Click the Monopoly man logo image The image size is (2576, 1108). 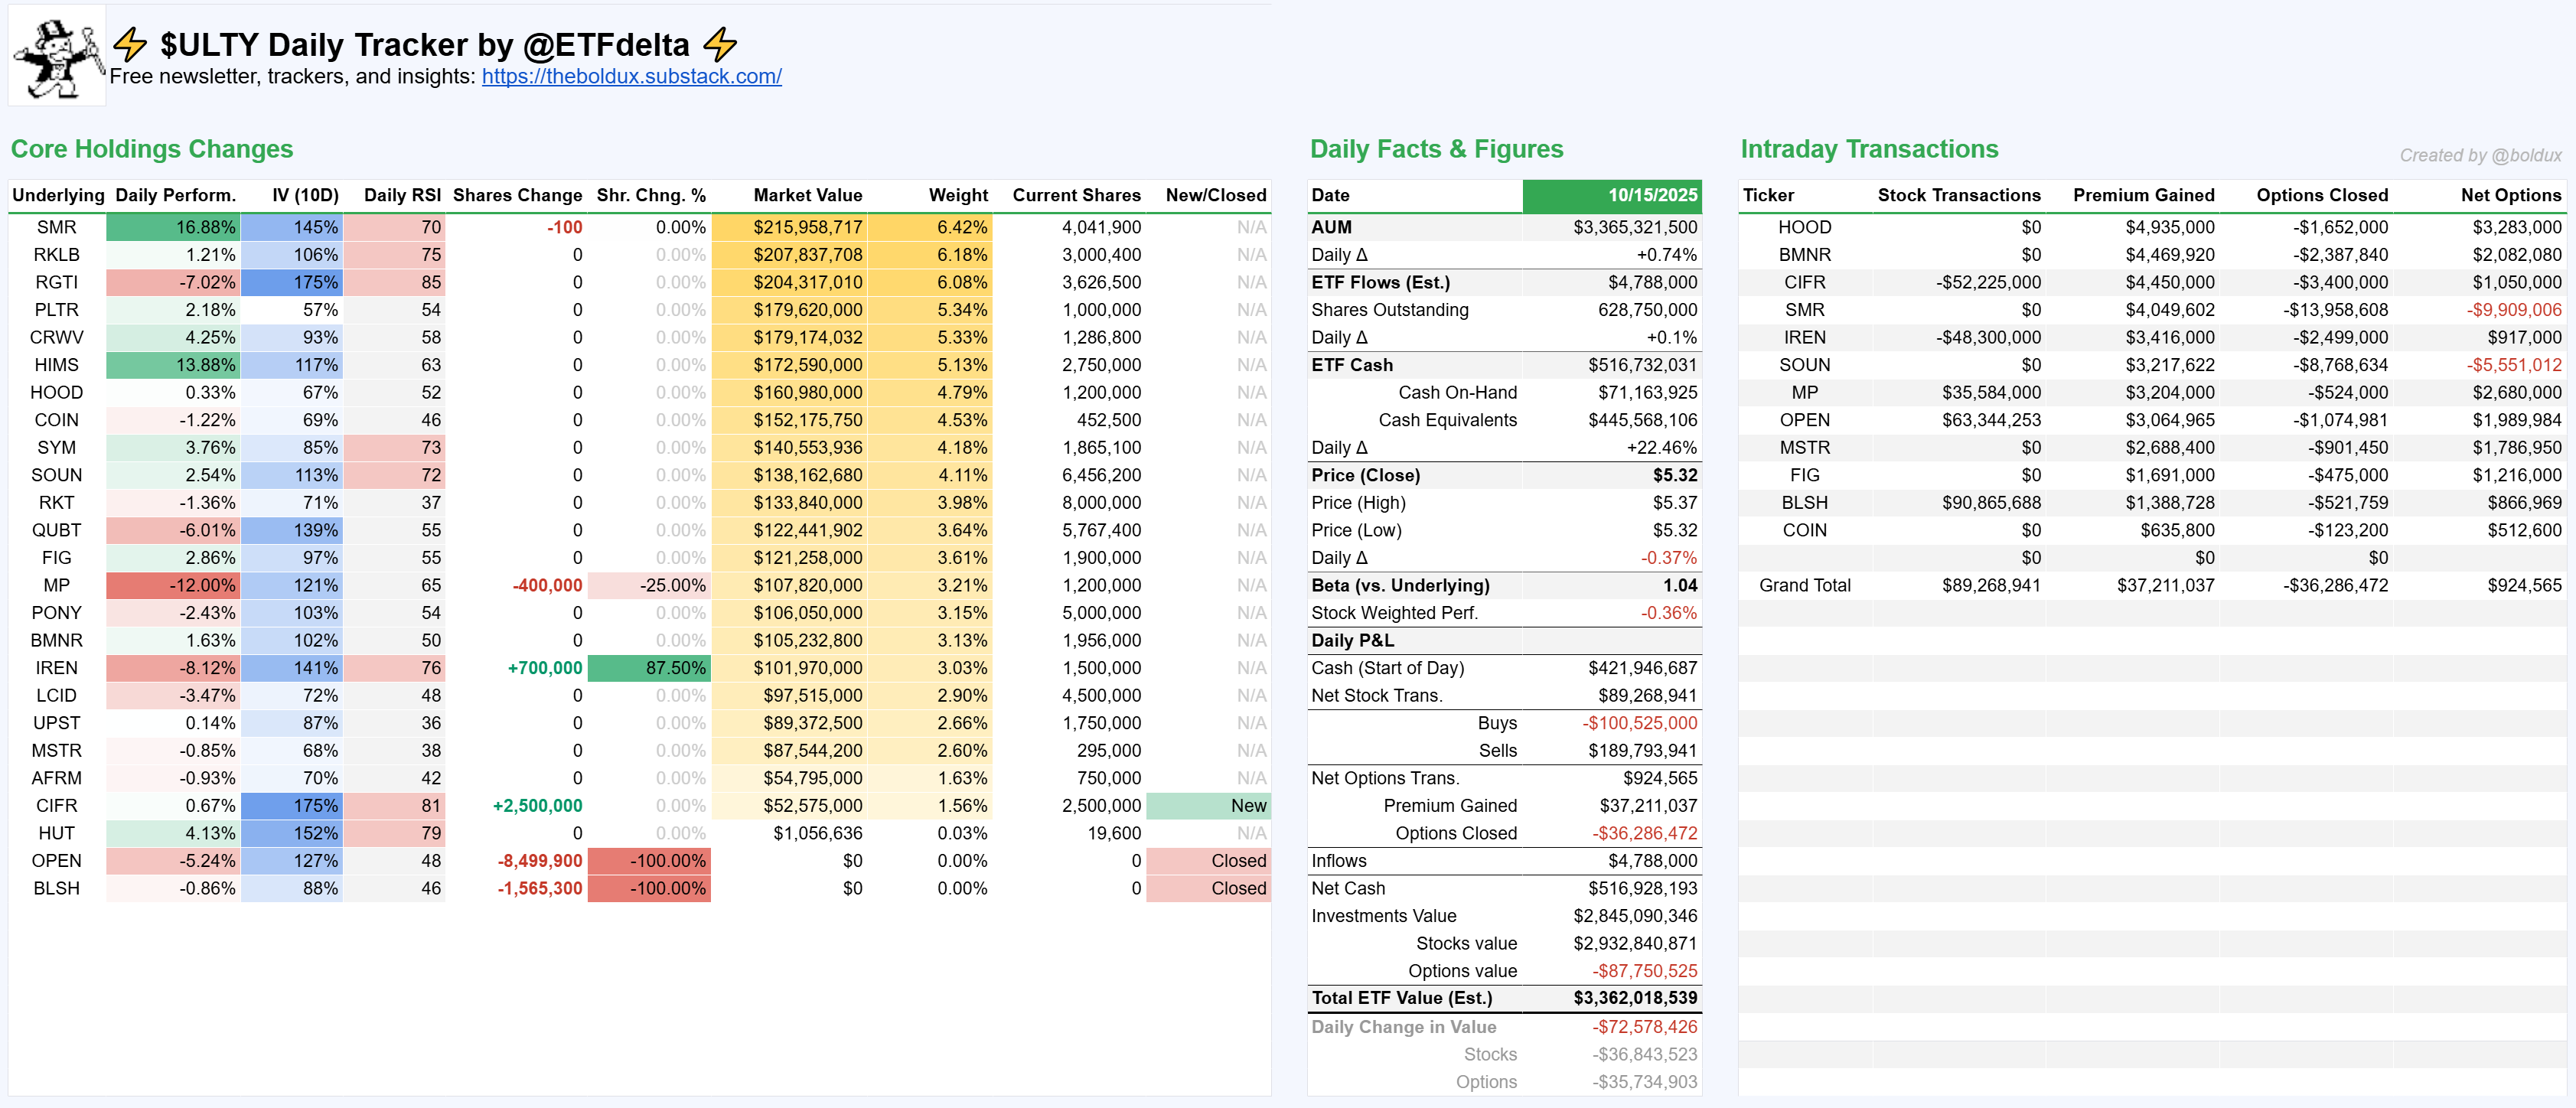(57, 57)
